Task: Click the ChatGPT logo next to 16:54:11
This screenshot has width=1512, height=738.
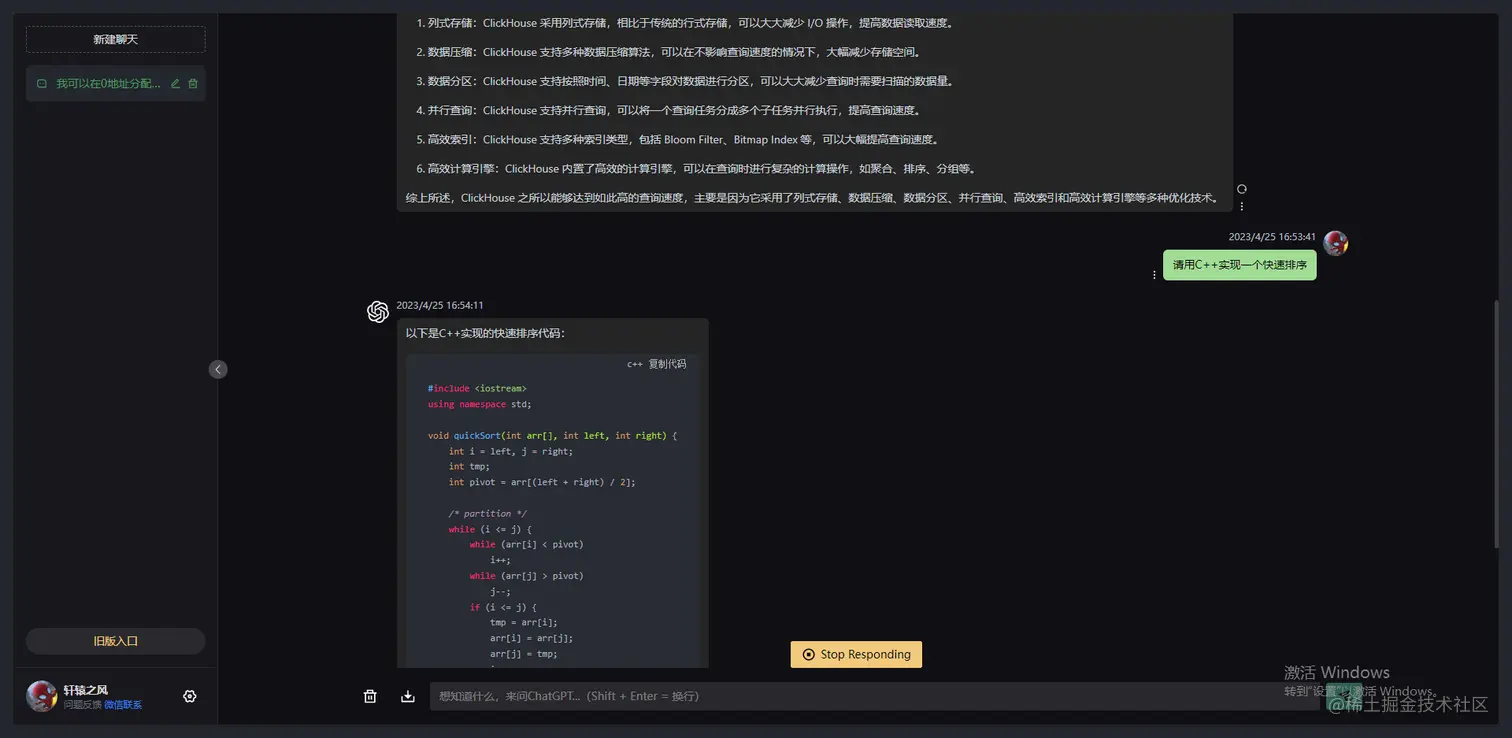Action: [378, 312]
